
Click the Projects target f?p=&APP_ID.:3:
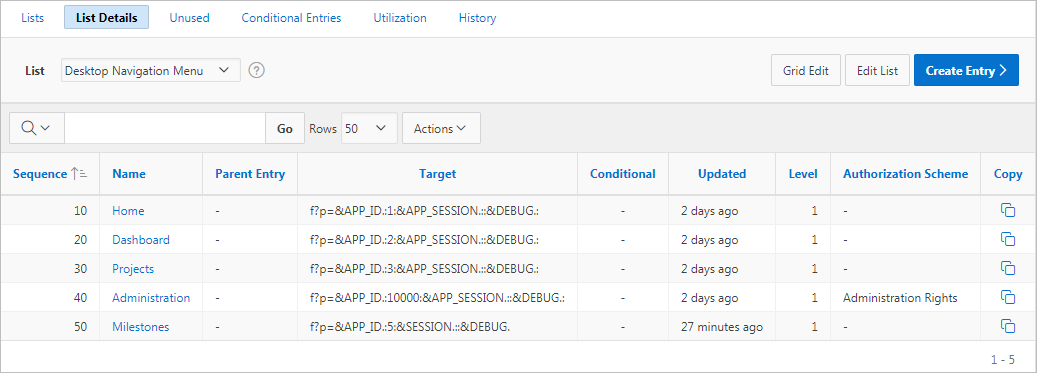tap(424, 269)
